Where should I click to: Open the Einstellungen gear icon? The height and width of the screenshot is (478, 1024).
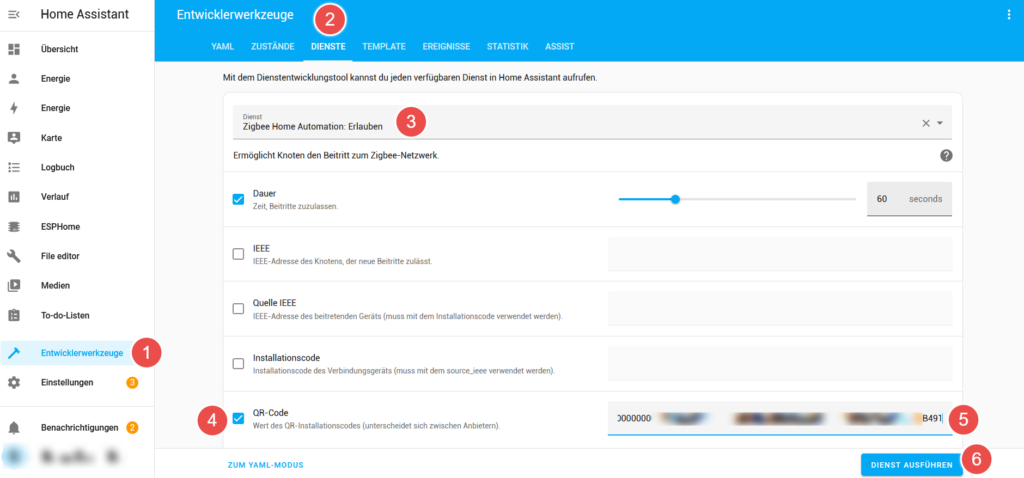point(14,383)
